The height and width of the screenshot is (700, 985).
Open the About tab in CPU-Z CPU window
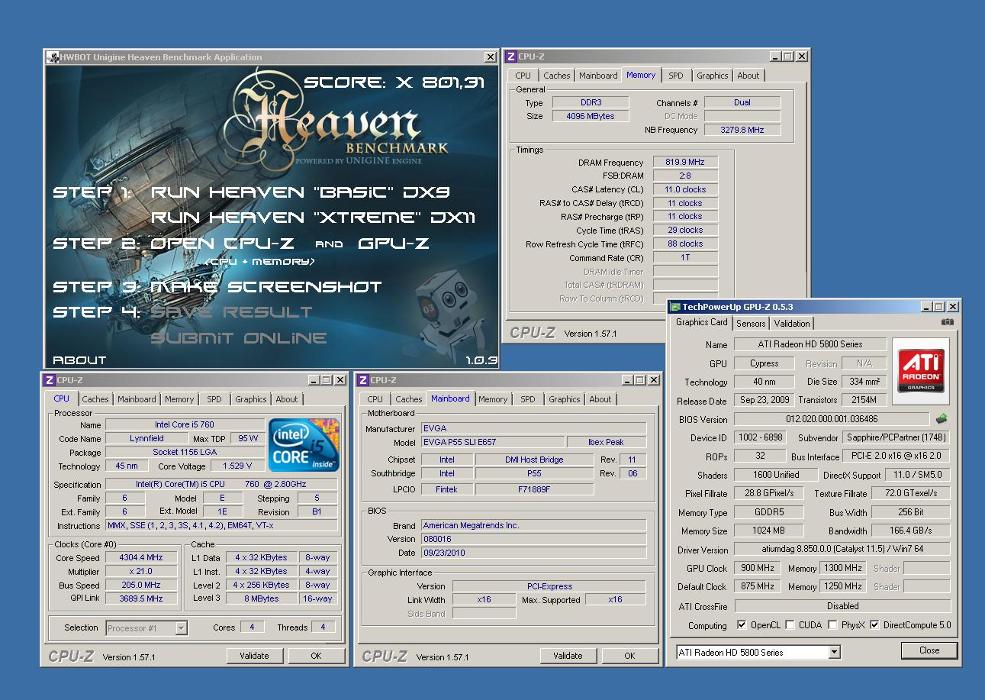(286, 399)
